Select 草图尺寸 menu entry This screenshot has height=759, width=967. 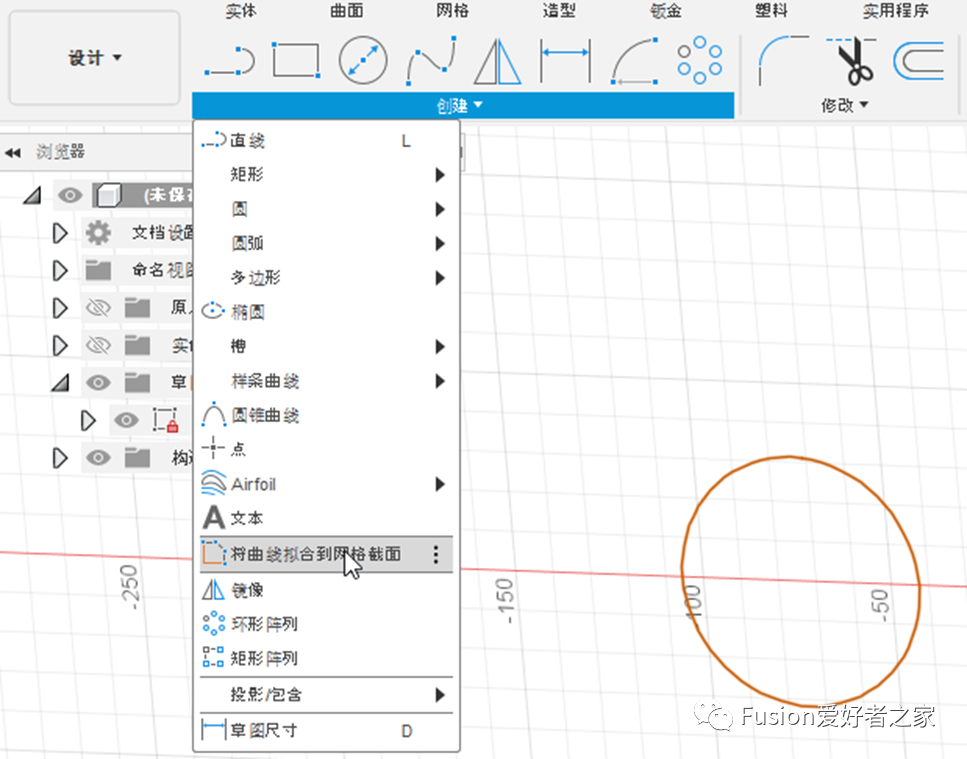(264, 731)
